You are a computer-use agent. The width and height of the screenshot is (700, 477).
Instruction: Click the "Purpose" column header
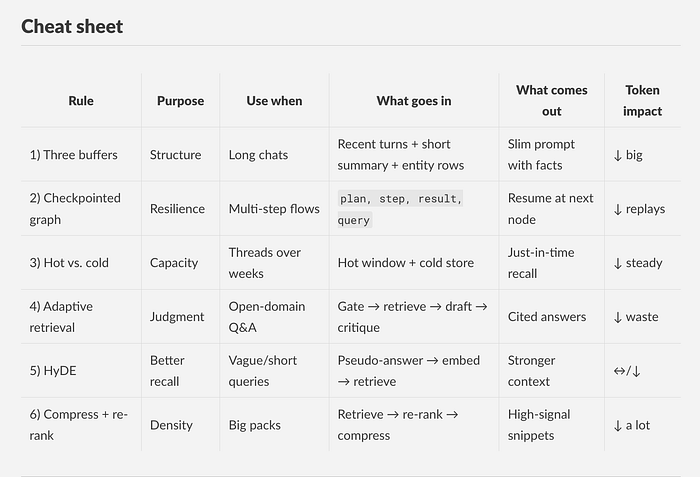tap(180, 101)
